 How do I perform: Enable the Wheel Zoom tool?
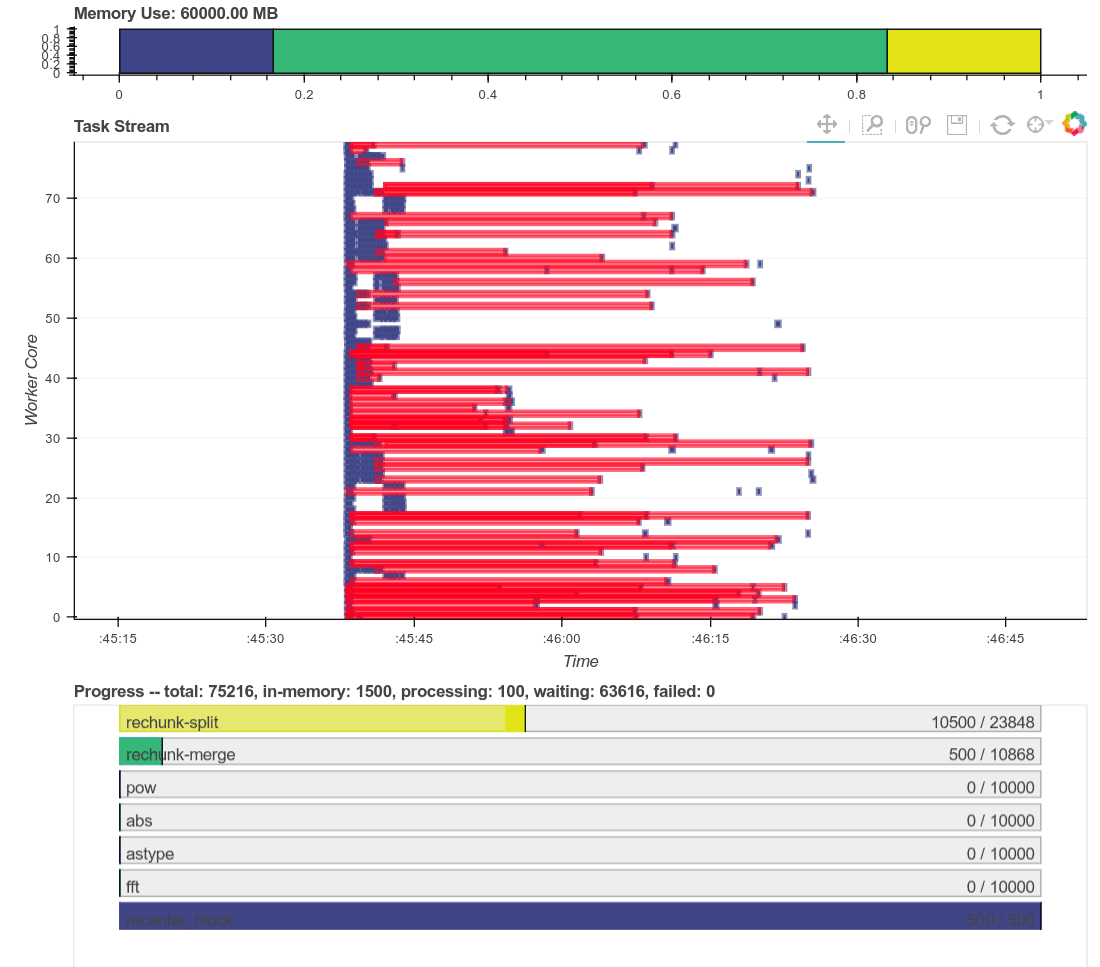point(918,125)
